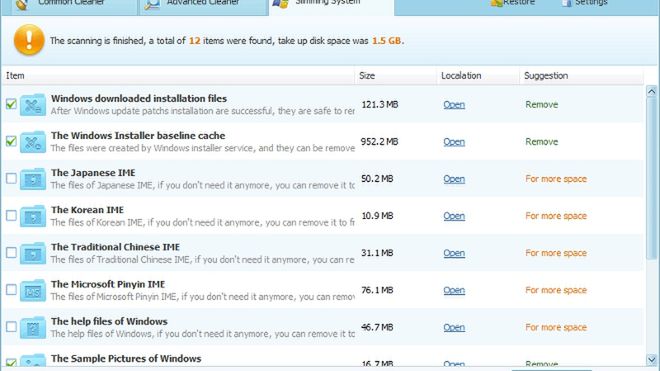Click the help files of Windows icon

33,327
